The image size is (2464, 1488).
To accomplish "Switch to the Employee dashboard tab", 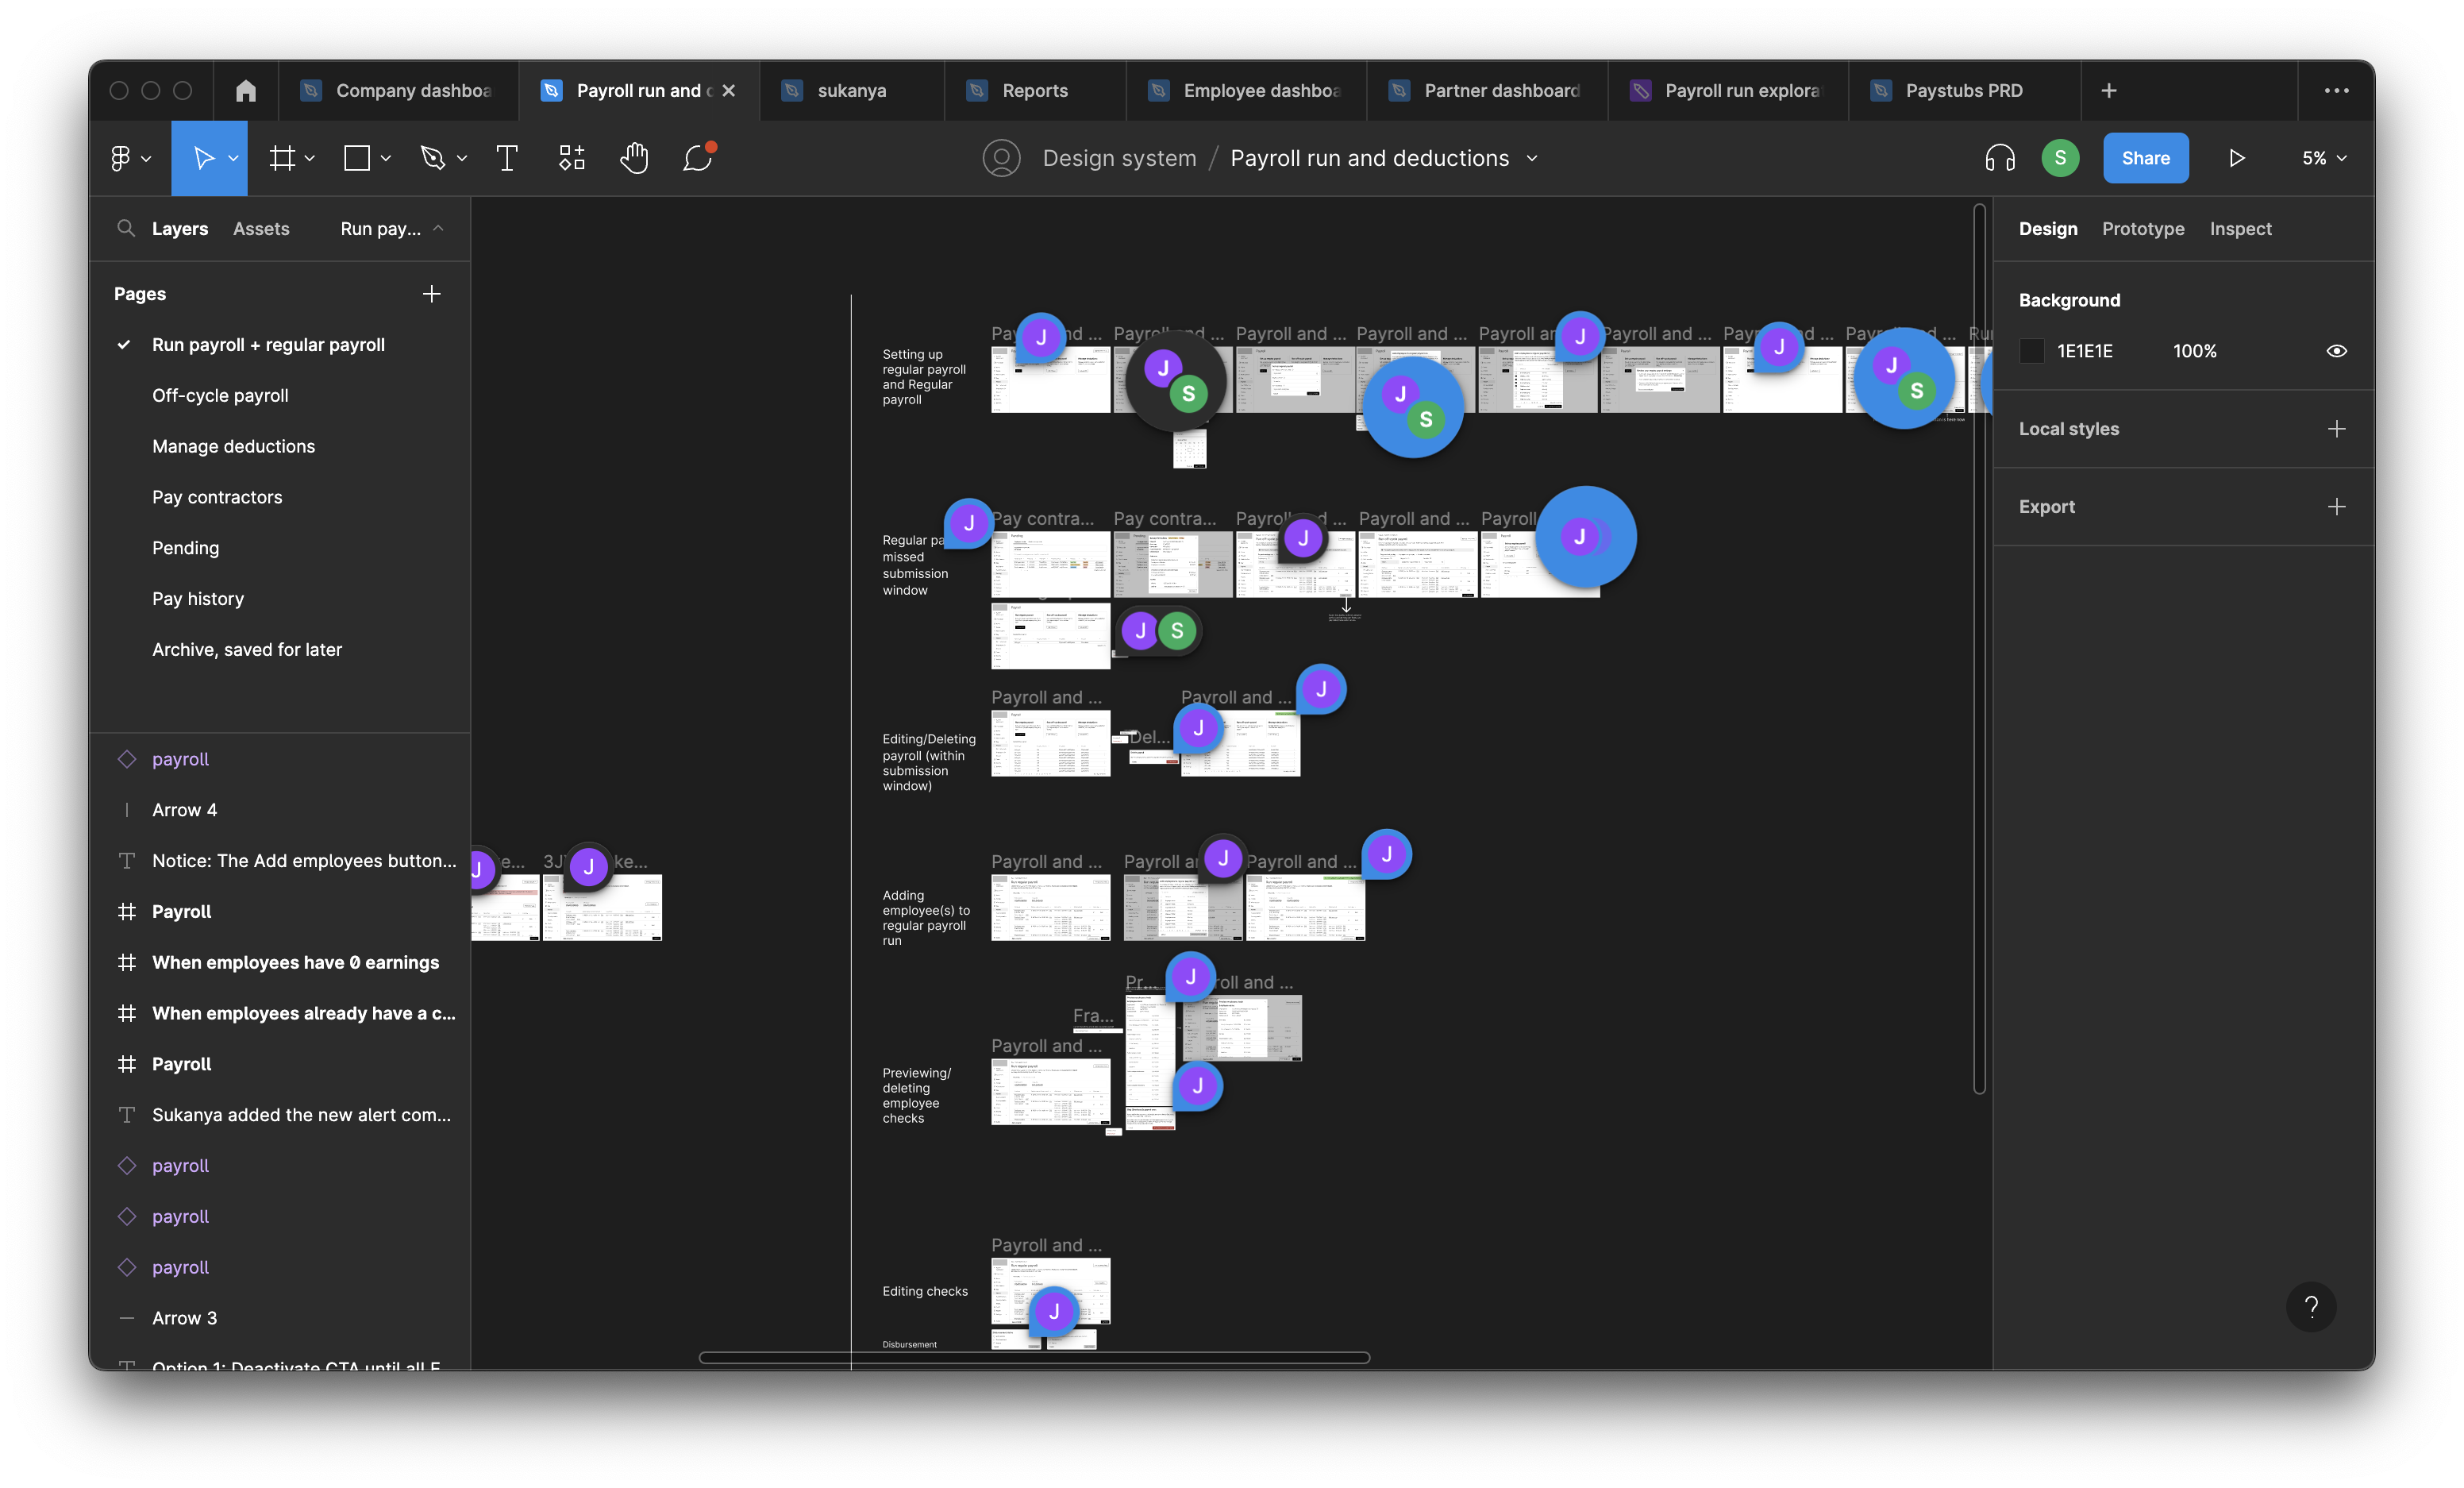I will pyautogui.click(x=1246, y=91).
